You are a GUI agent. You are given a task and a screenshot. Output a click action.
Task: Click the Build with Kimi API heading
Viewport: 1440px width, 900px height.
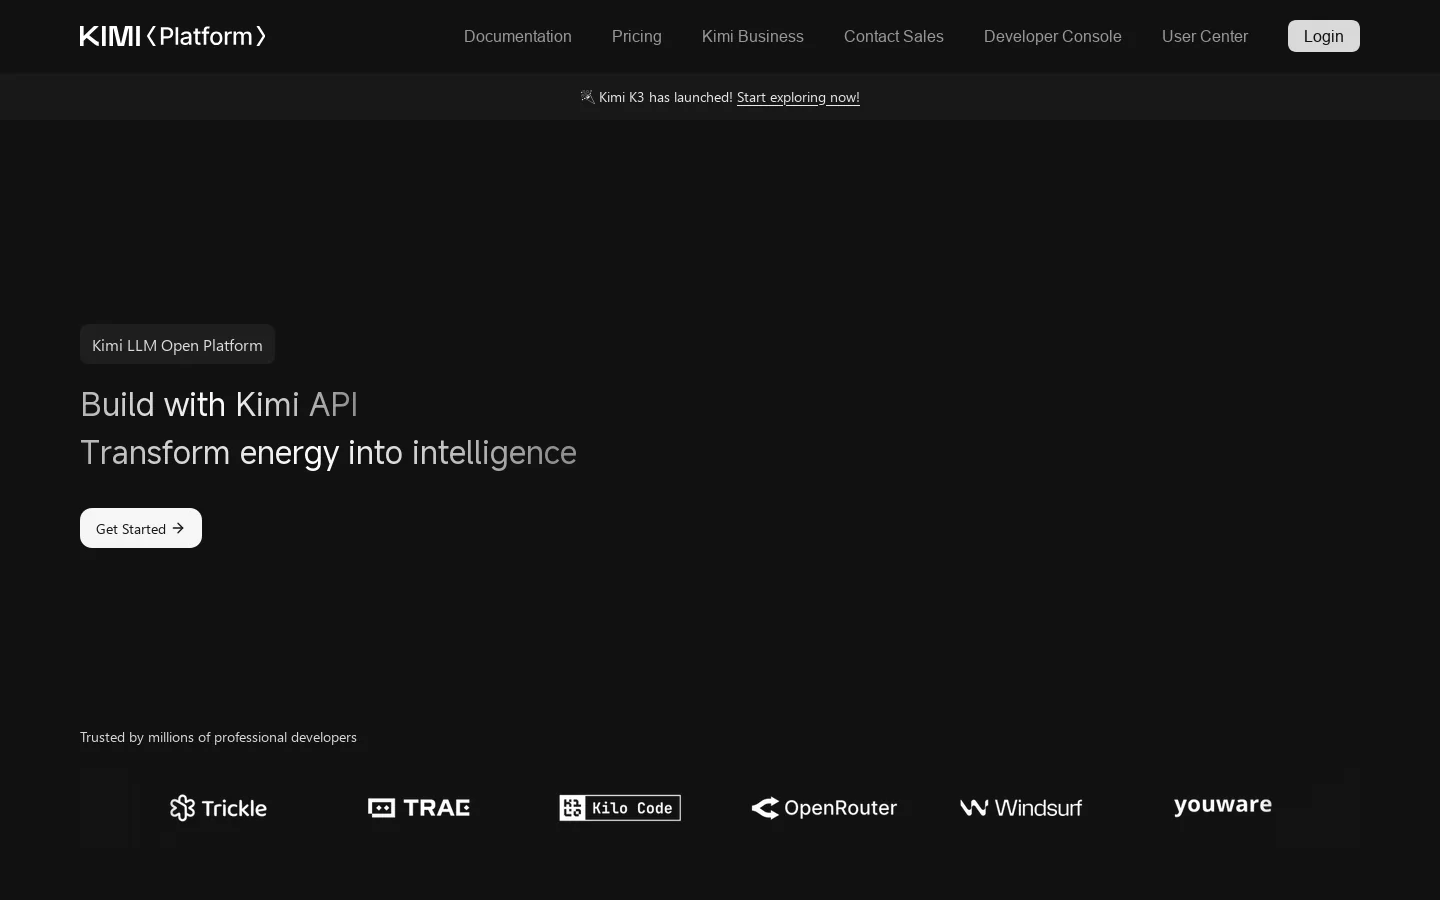(x=219, y=404)
